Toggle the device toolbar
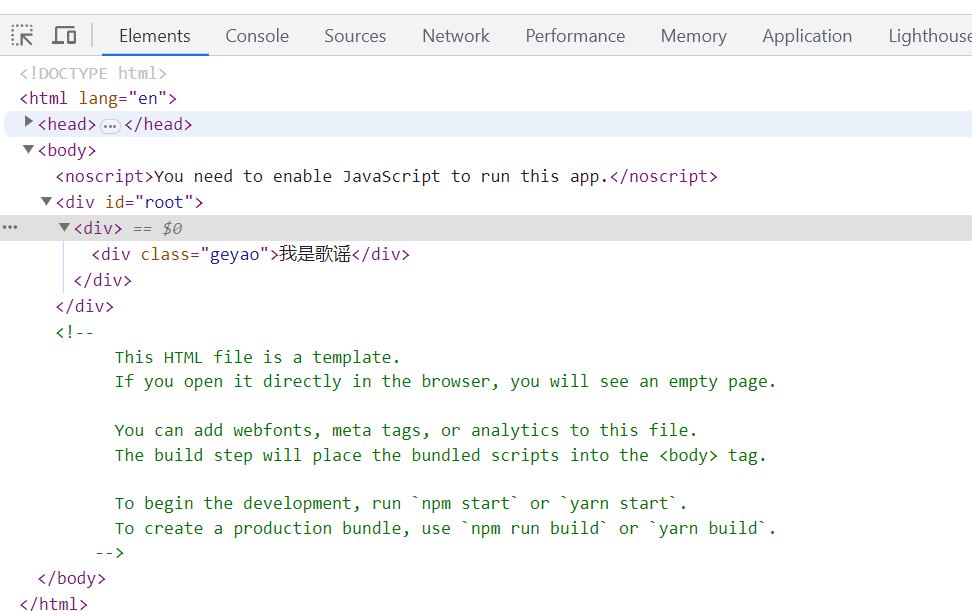This screenshot has height=611, width=972. (64, 34)
